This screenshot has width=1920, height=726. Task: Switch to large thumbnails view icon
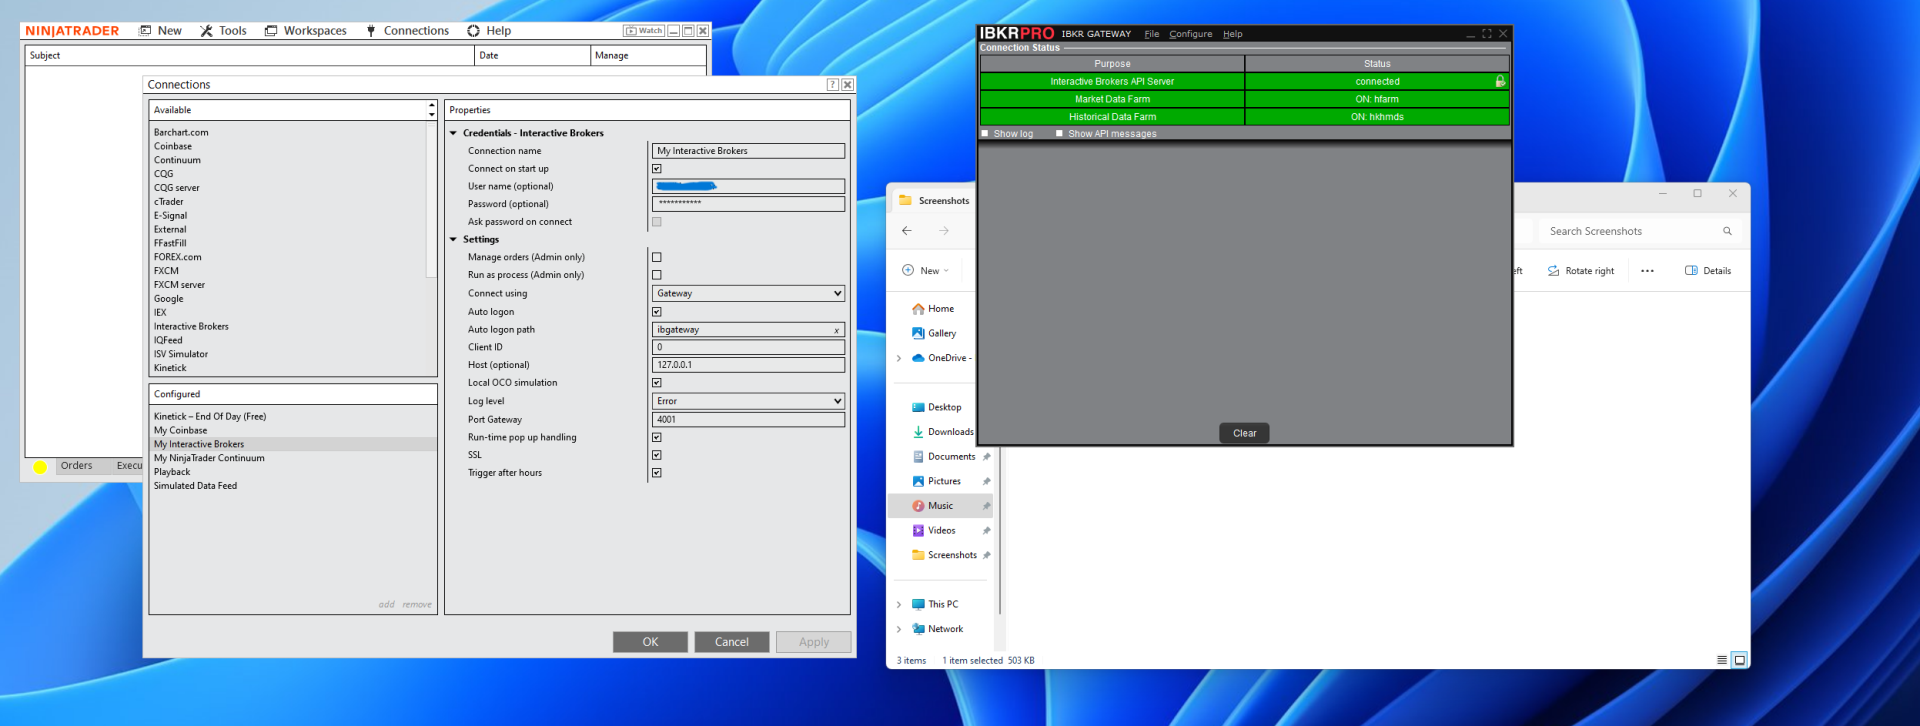tap(1740, 660)
